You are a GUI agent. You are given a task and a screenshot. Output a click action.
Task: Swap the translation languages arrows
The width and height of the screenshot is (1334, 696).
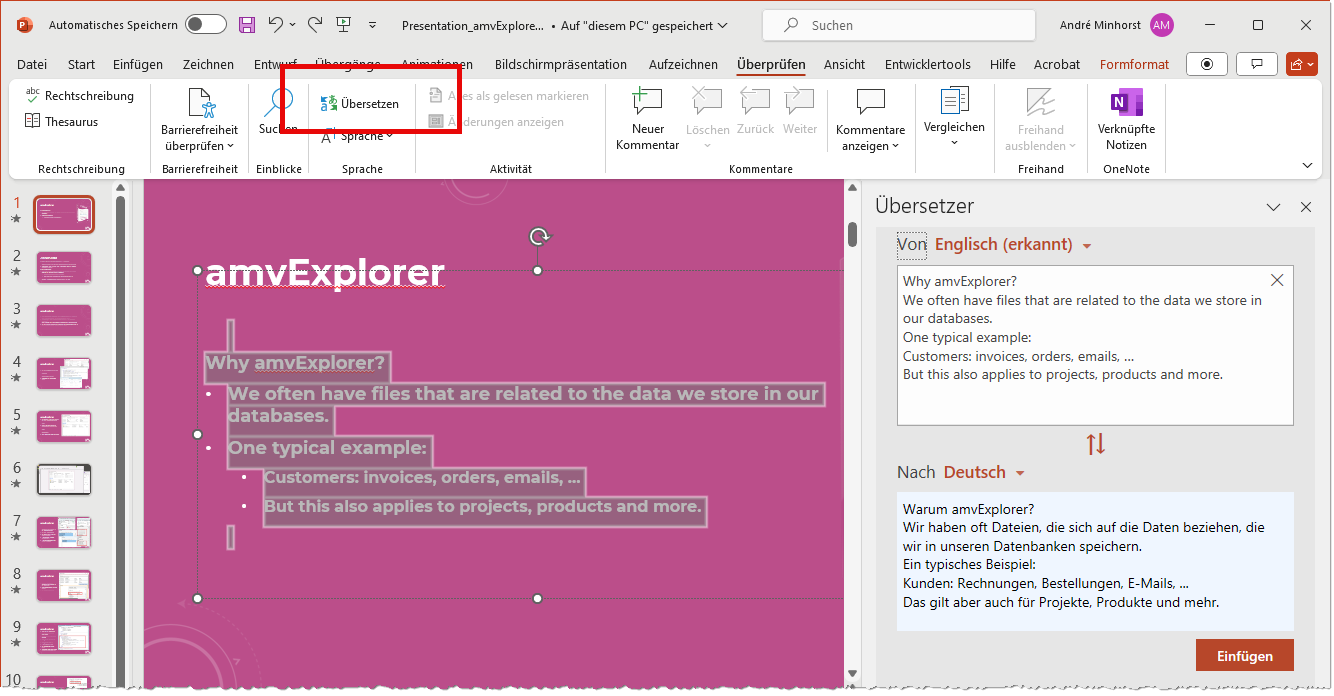1095,445
